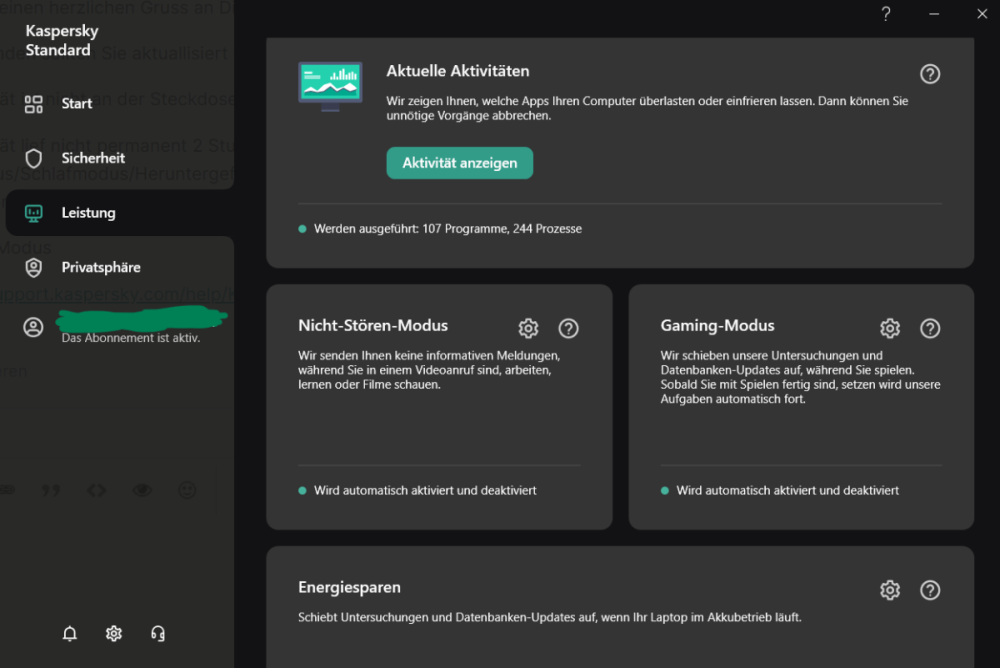Open help for Gaming-Modus
Screen dimensions: 1000x668
click(930, 328)
